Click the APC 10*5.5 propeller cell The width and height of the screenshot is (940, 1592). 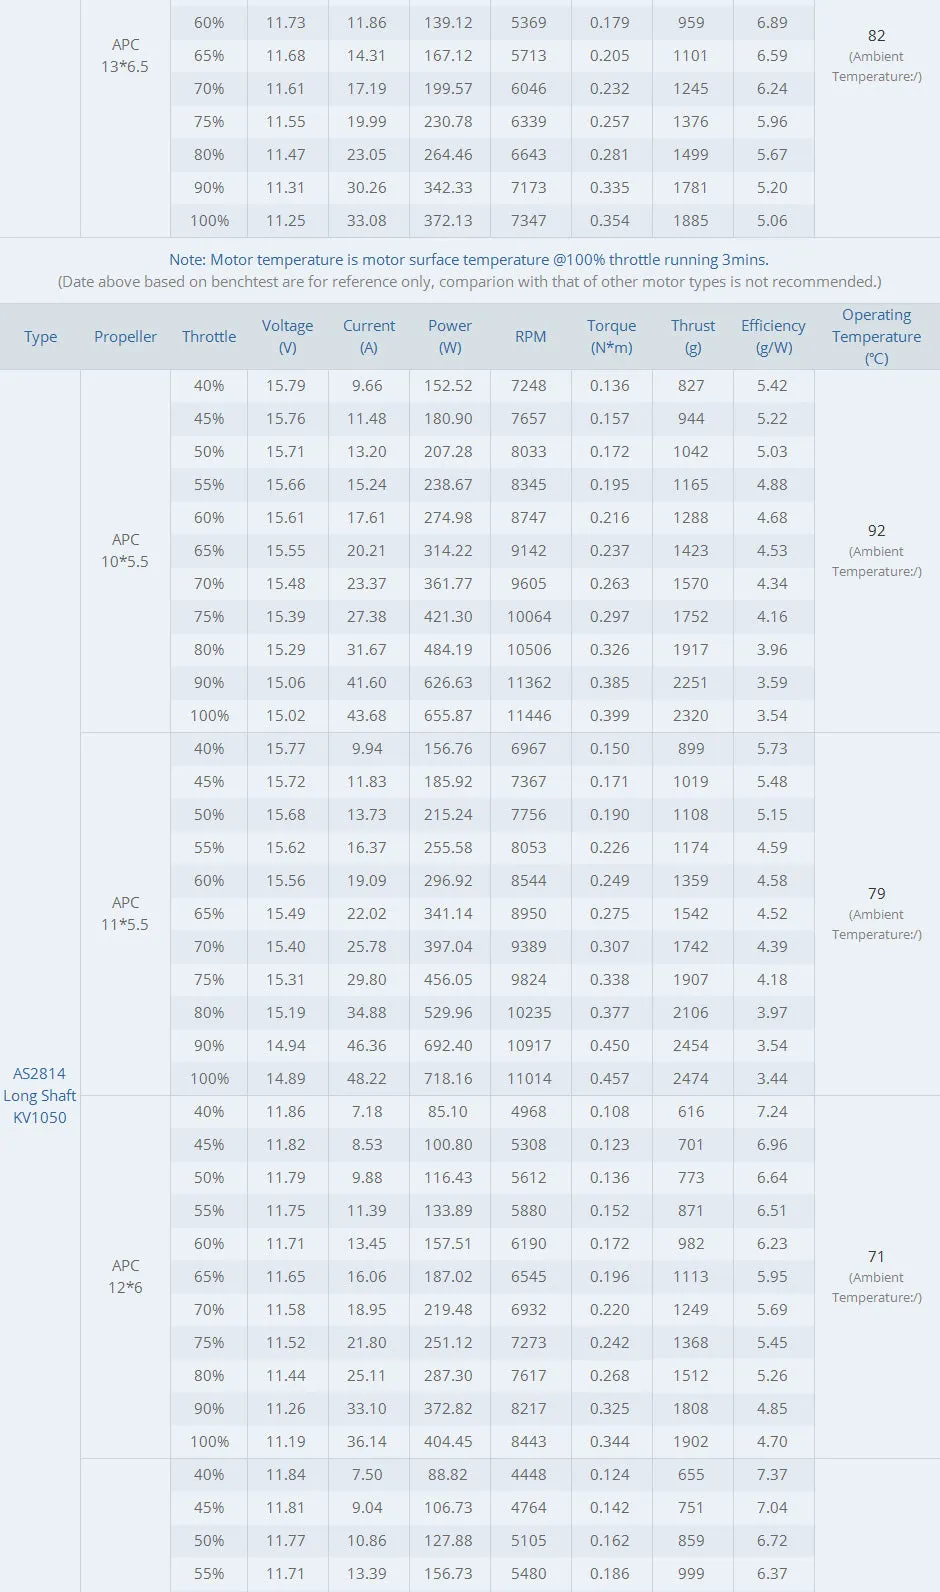pos(125,551)
